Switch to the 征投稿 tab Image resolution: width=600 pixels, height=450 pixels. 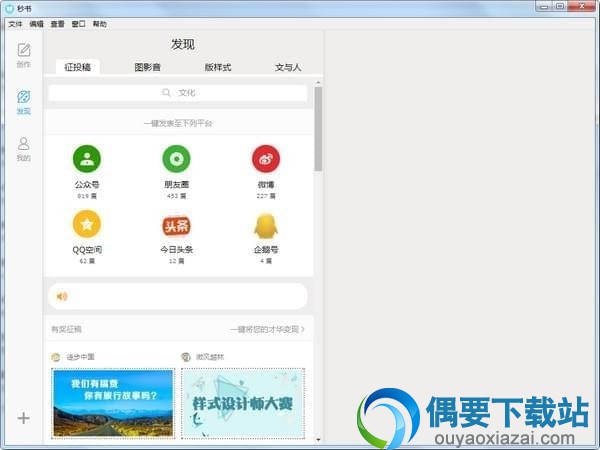78,67
